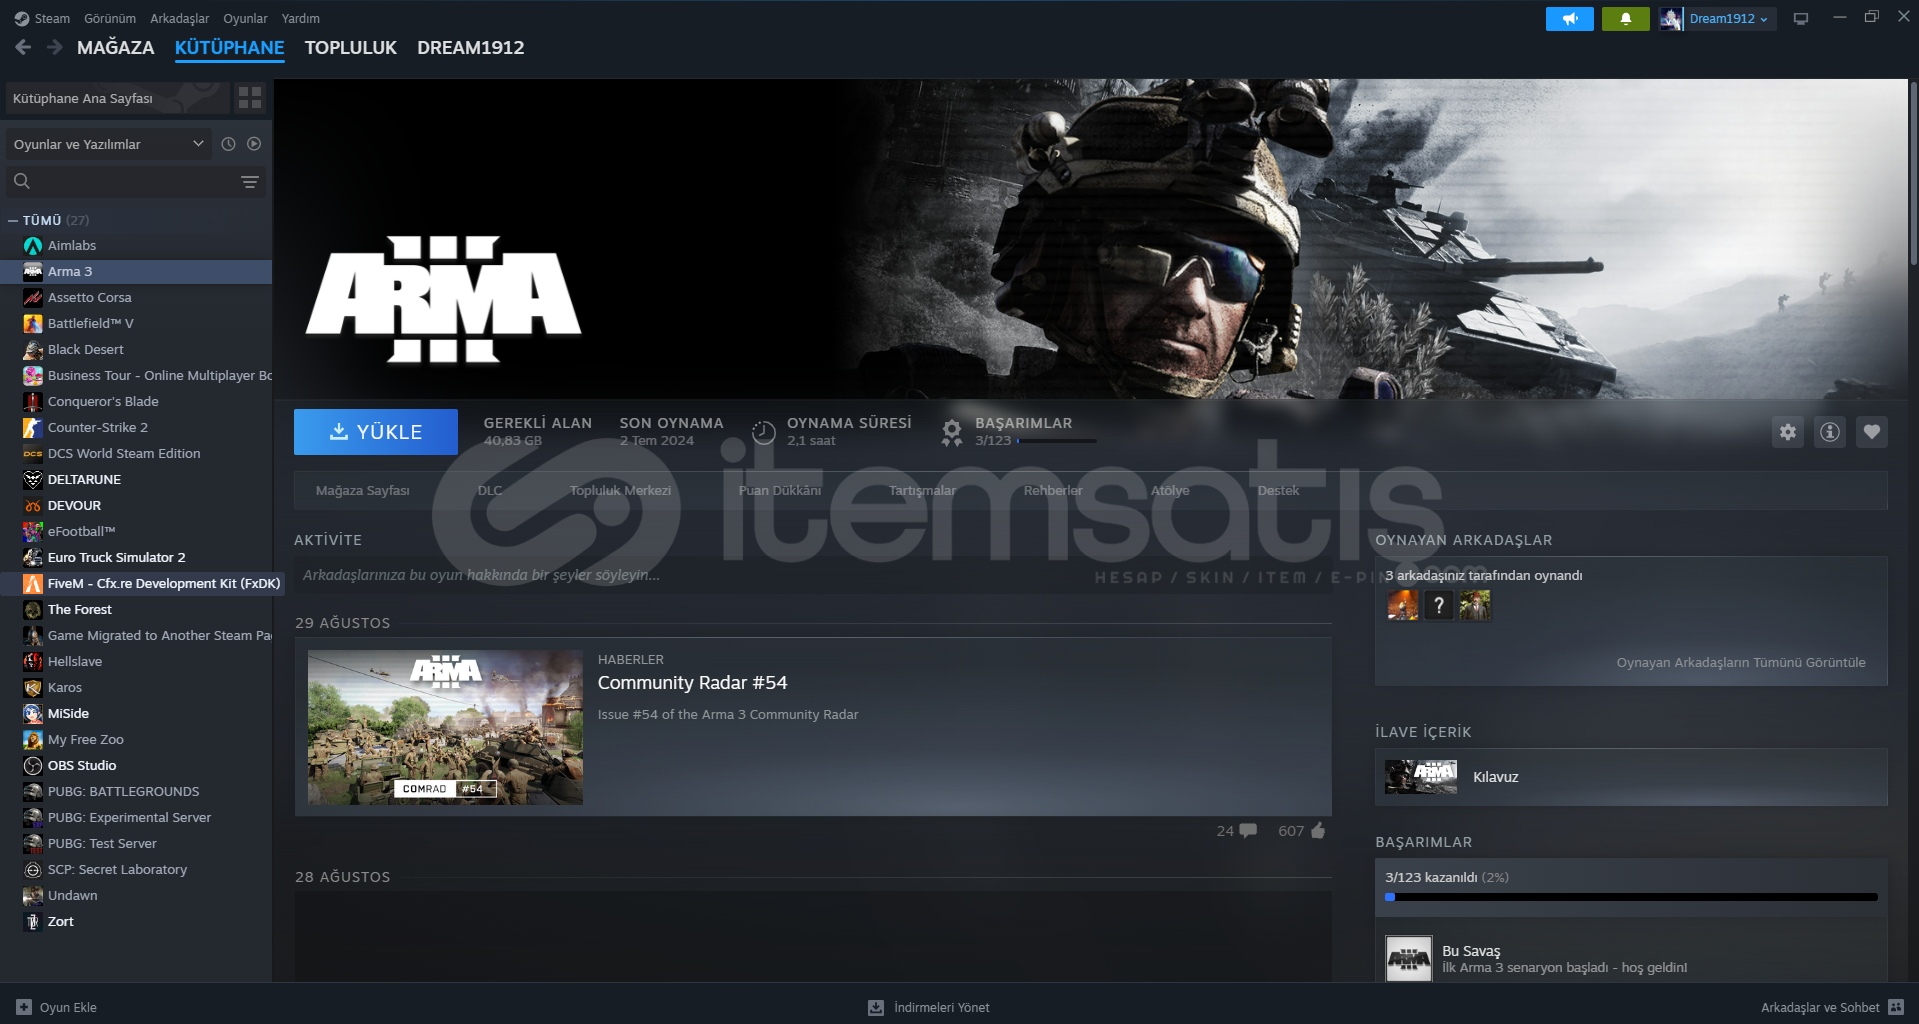Open the Bu Savaş achievement

[1631, 958]
